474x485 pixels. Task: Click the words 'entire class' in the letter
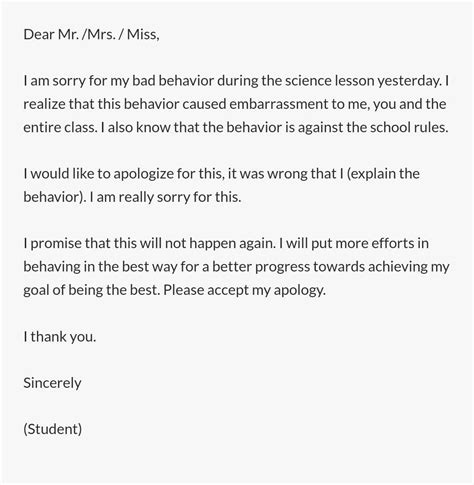tap(60, 127)
